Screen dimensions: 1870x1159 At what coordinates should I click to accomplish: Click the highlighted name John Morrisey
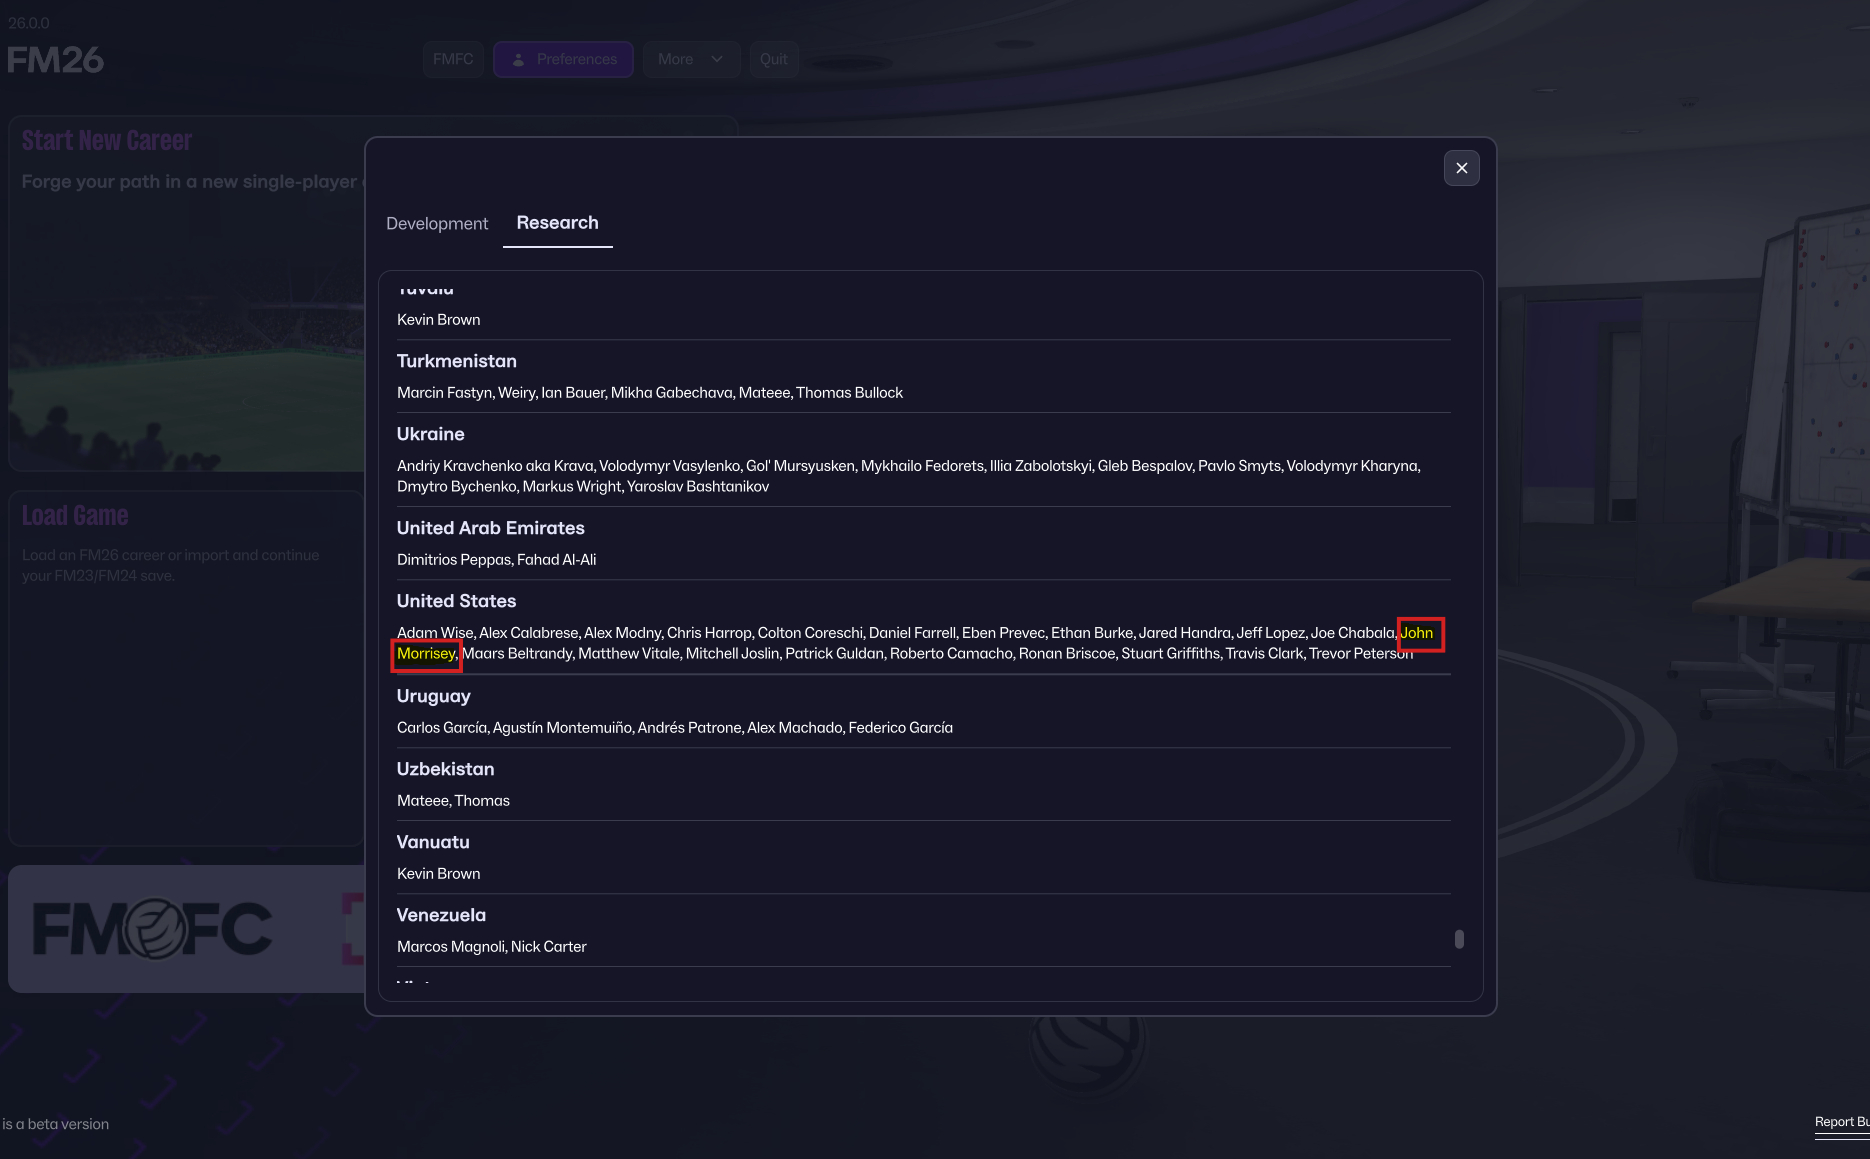[x=1416, y=633]
